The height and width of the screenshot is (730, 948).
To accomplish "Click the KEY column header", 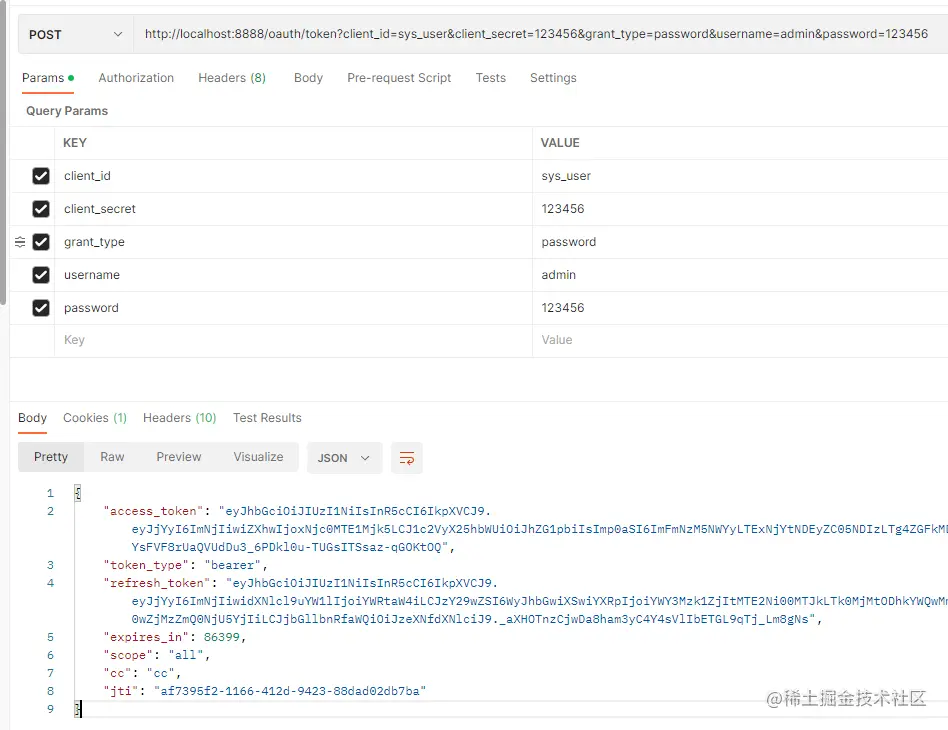I will (75, 143).
